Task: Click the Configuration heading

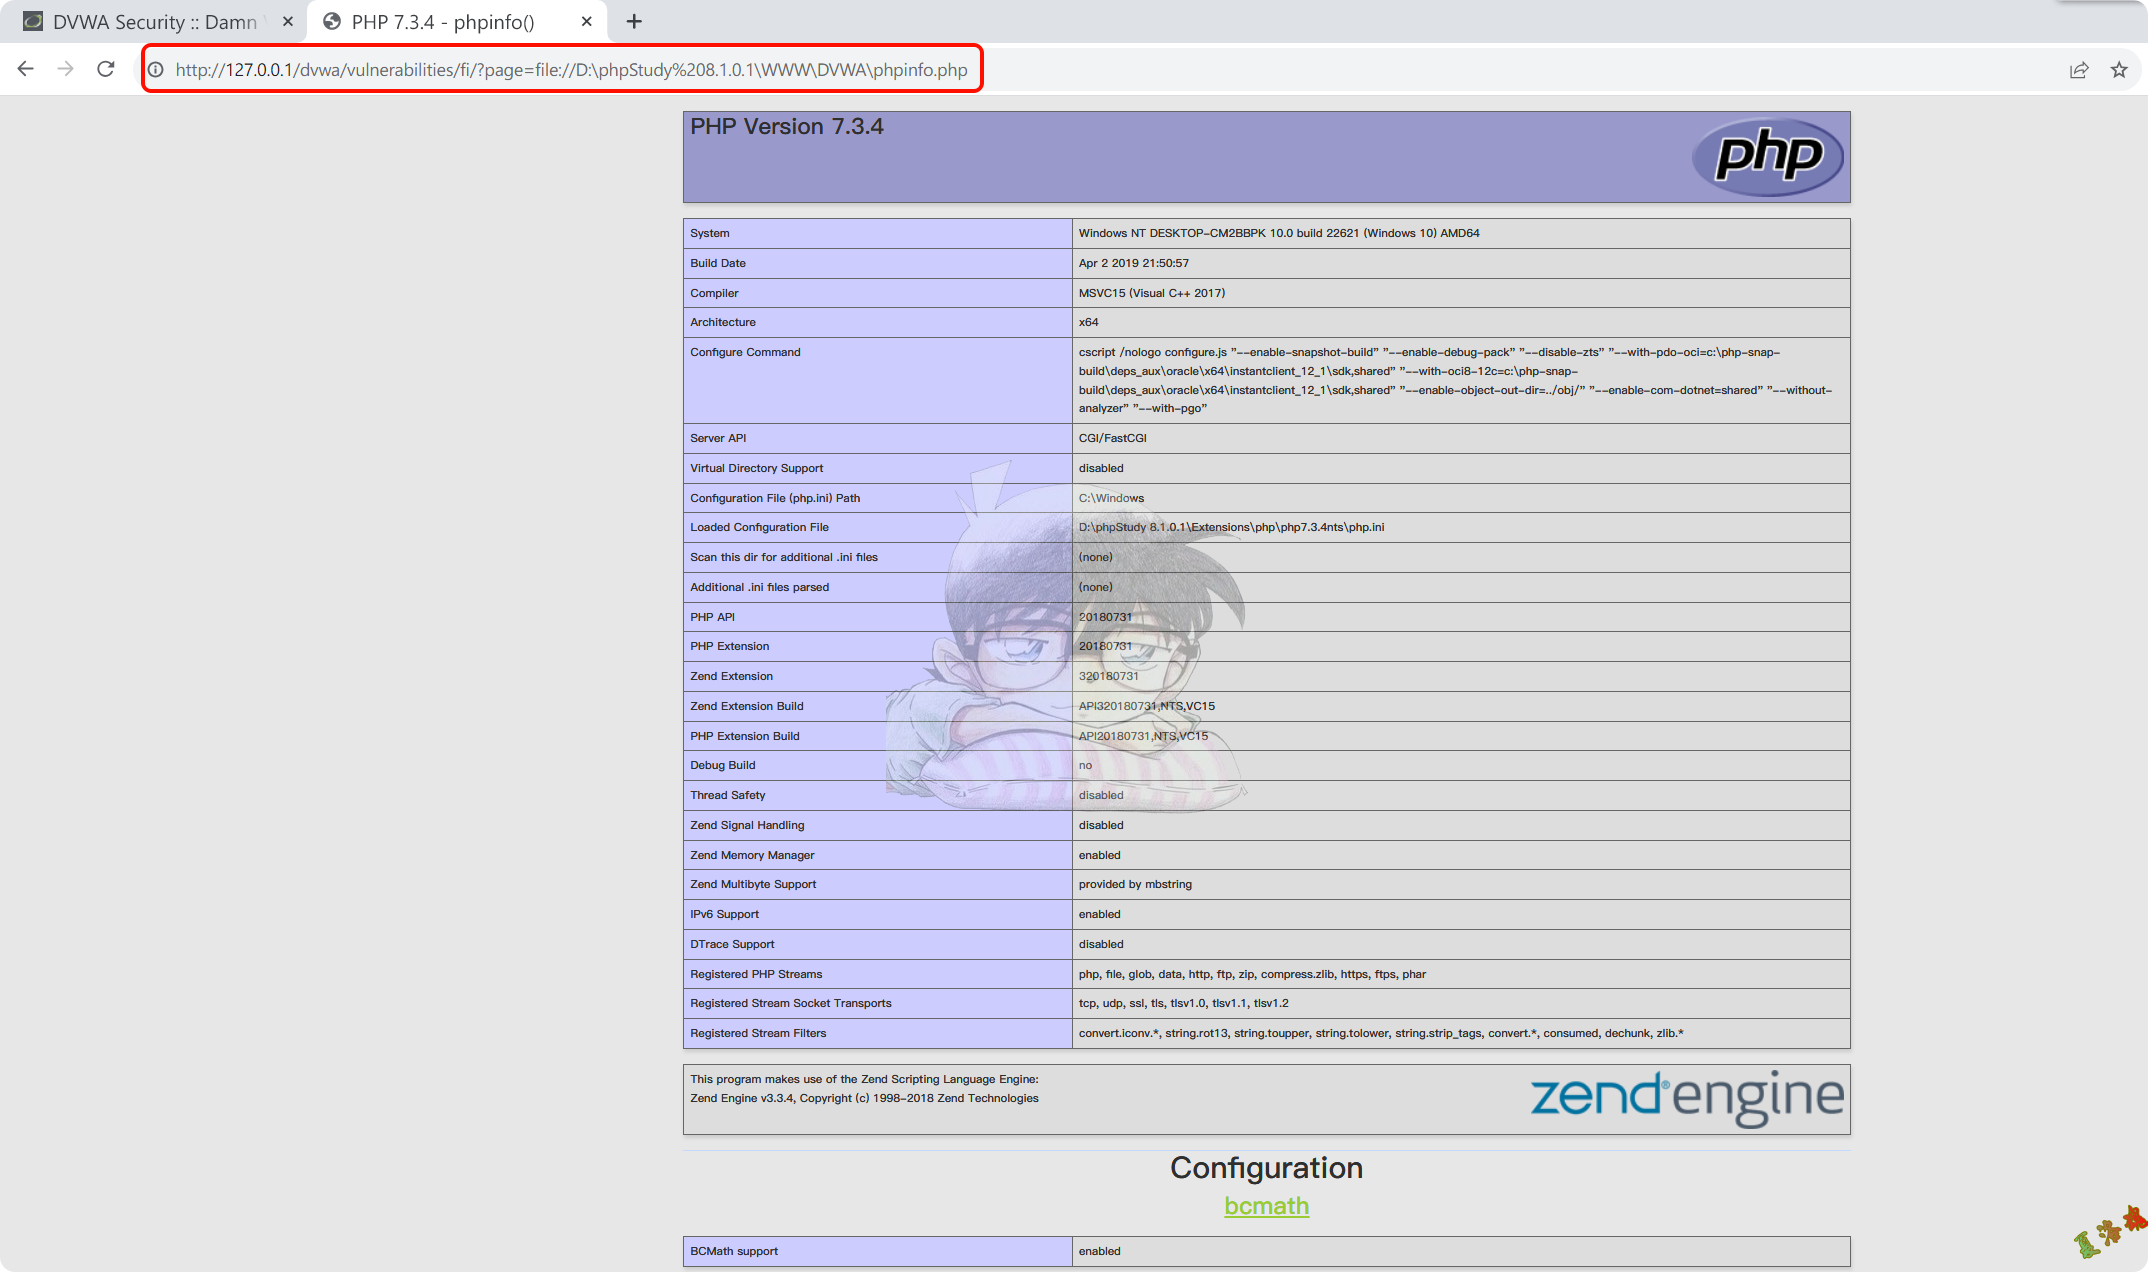Action: pyautogui.click(x=1266, y=1168)
